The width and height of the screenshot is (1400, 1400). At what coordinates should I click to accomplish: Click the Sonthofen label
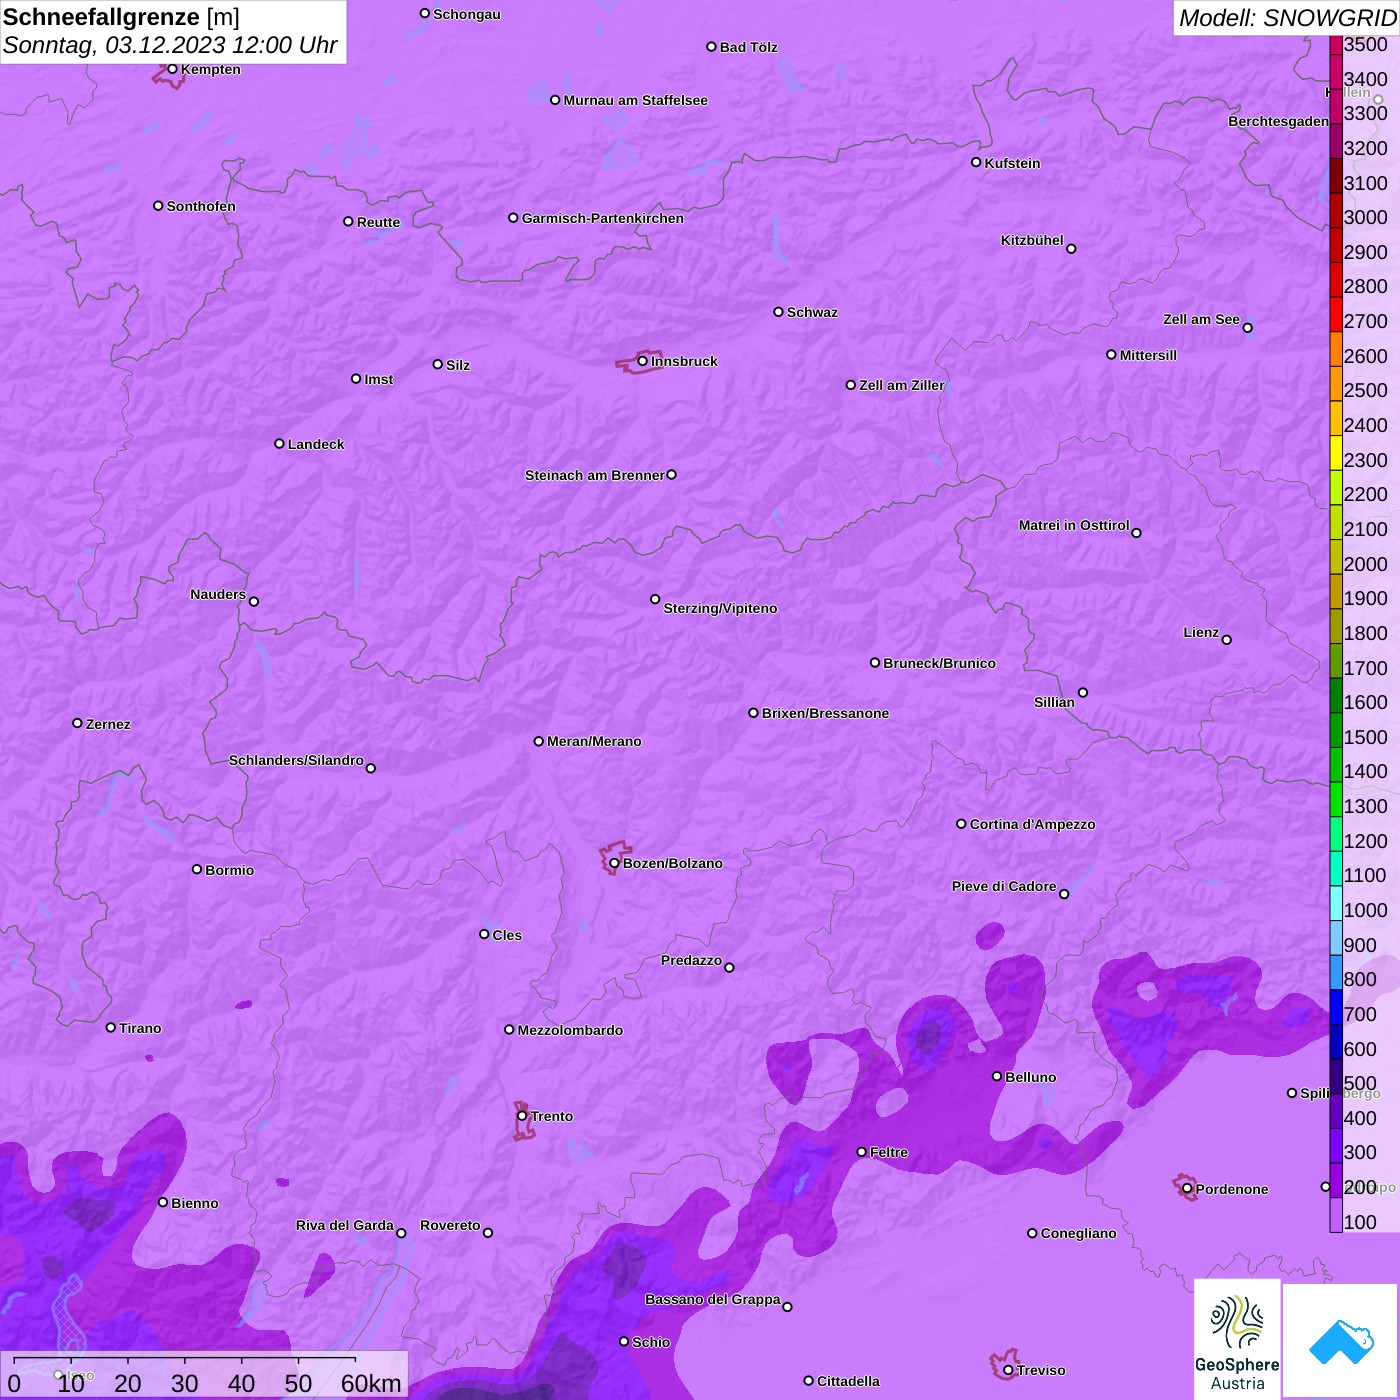pos(201,206)
